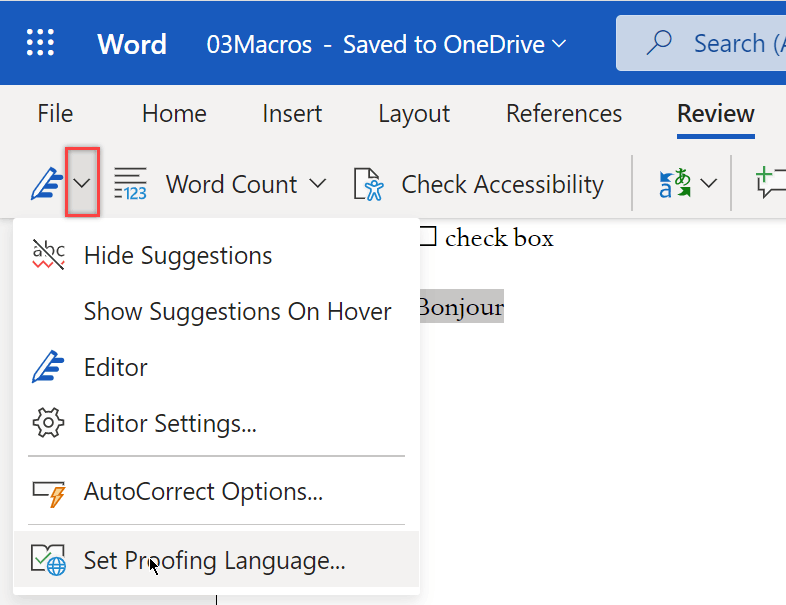Click the Search box
The width and height of the screenshot is (786, 605).
[701, 43]
